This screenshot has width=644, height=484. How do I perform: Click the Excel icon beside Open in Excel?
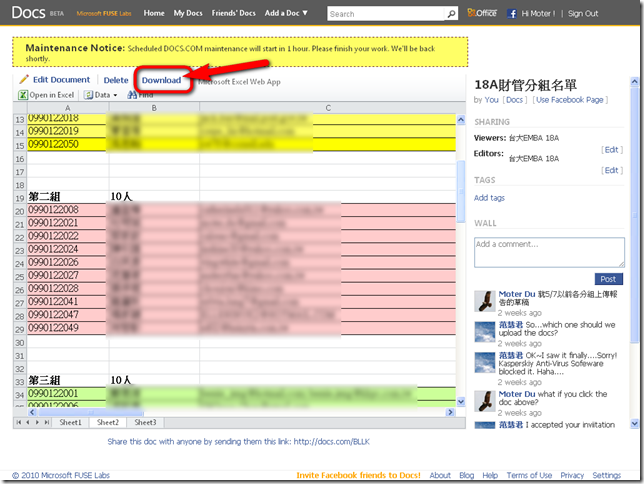(23, 95)
